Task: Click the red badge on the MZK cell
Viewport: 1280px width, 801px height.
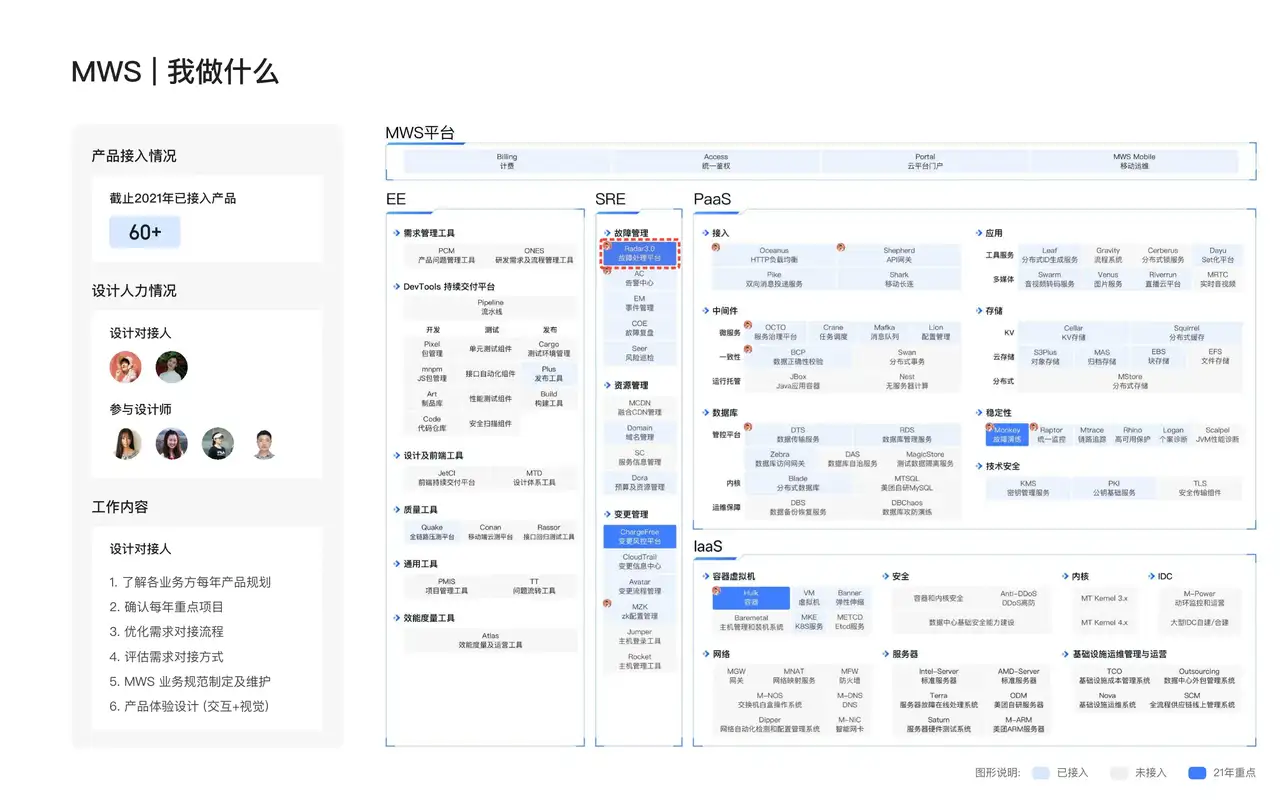Action: click(x=606, y=603)
